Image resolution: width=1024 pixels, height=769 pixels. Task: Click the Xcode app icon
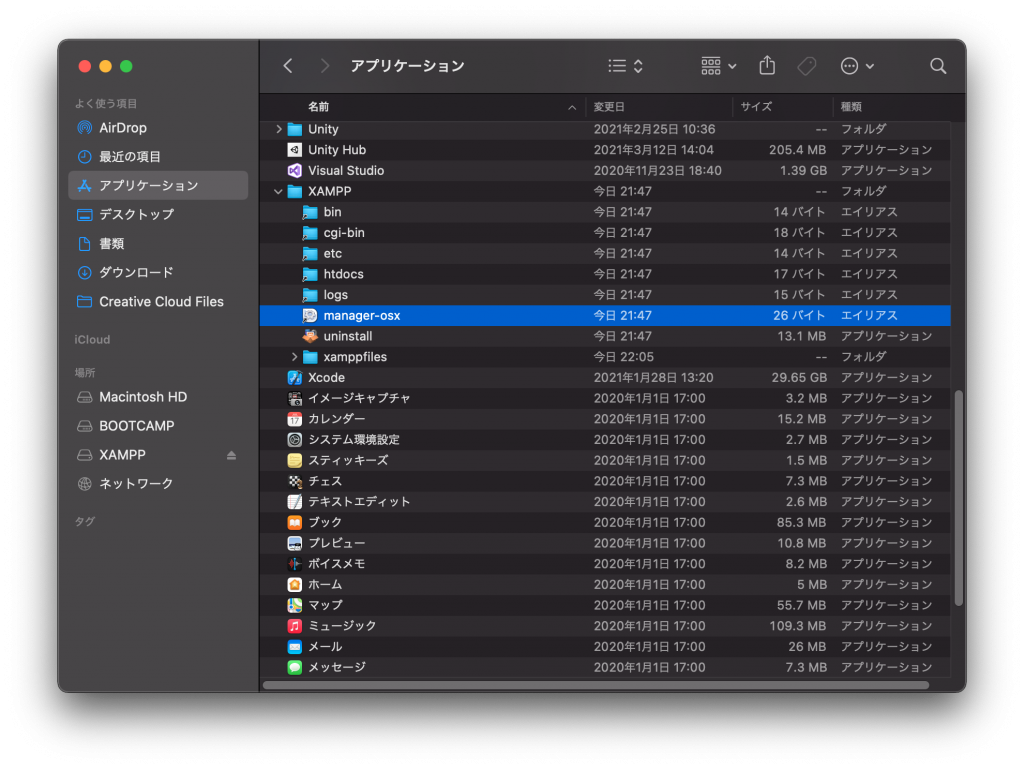(x=295, y=378)
